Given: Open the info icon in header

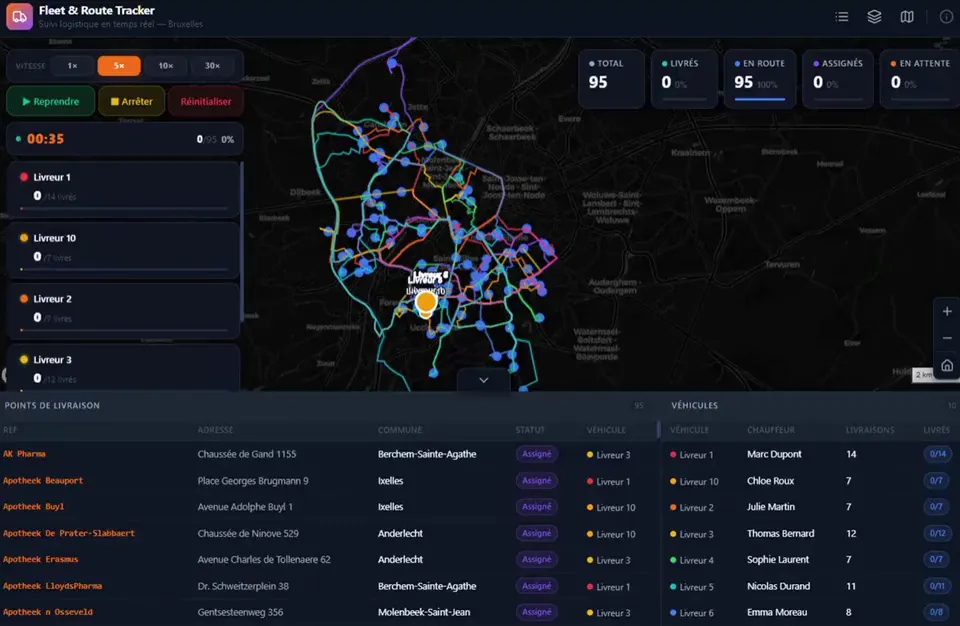Looking at the screenshot, I should [x=946, y=17].
